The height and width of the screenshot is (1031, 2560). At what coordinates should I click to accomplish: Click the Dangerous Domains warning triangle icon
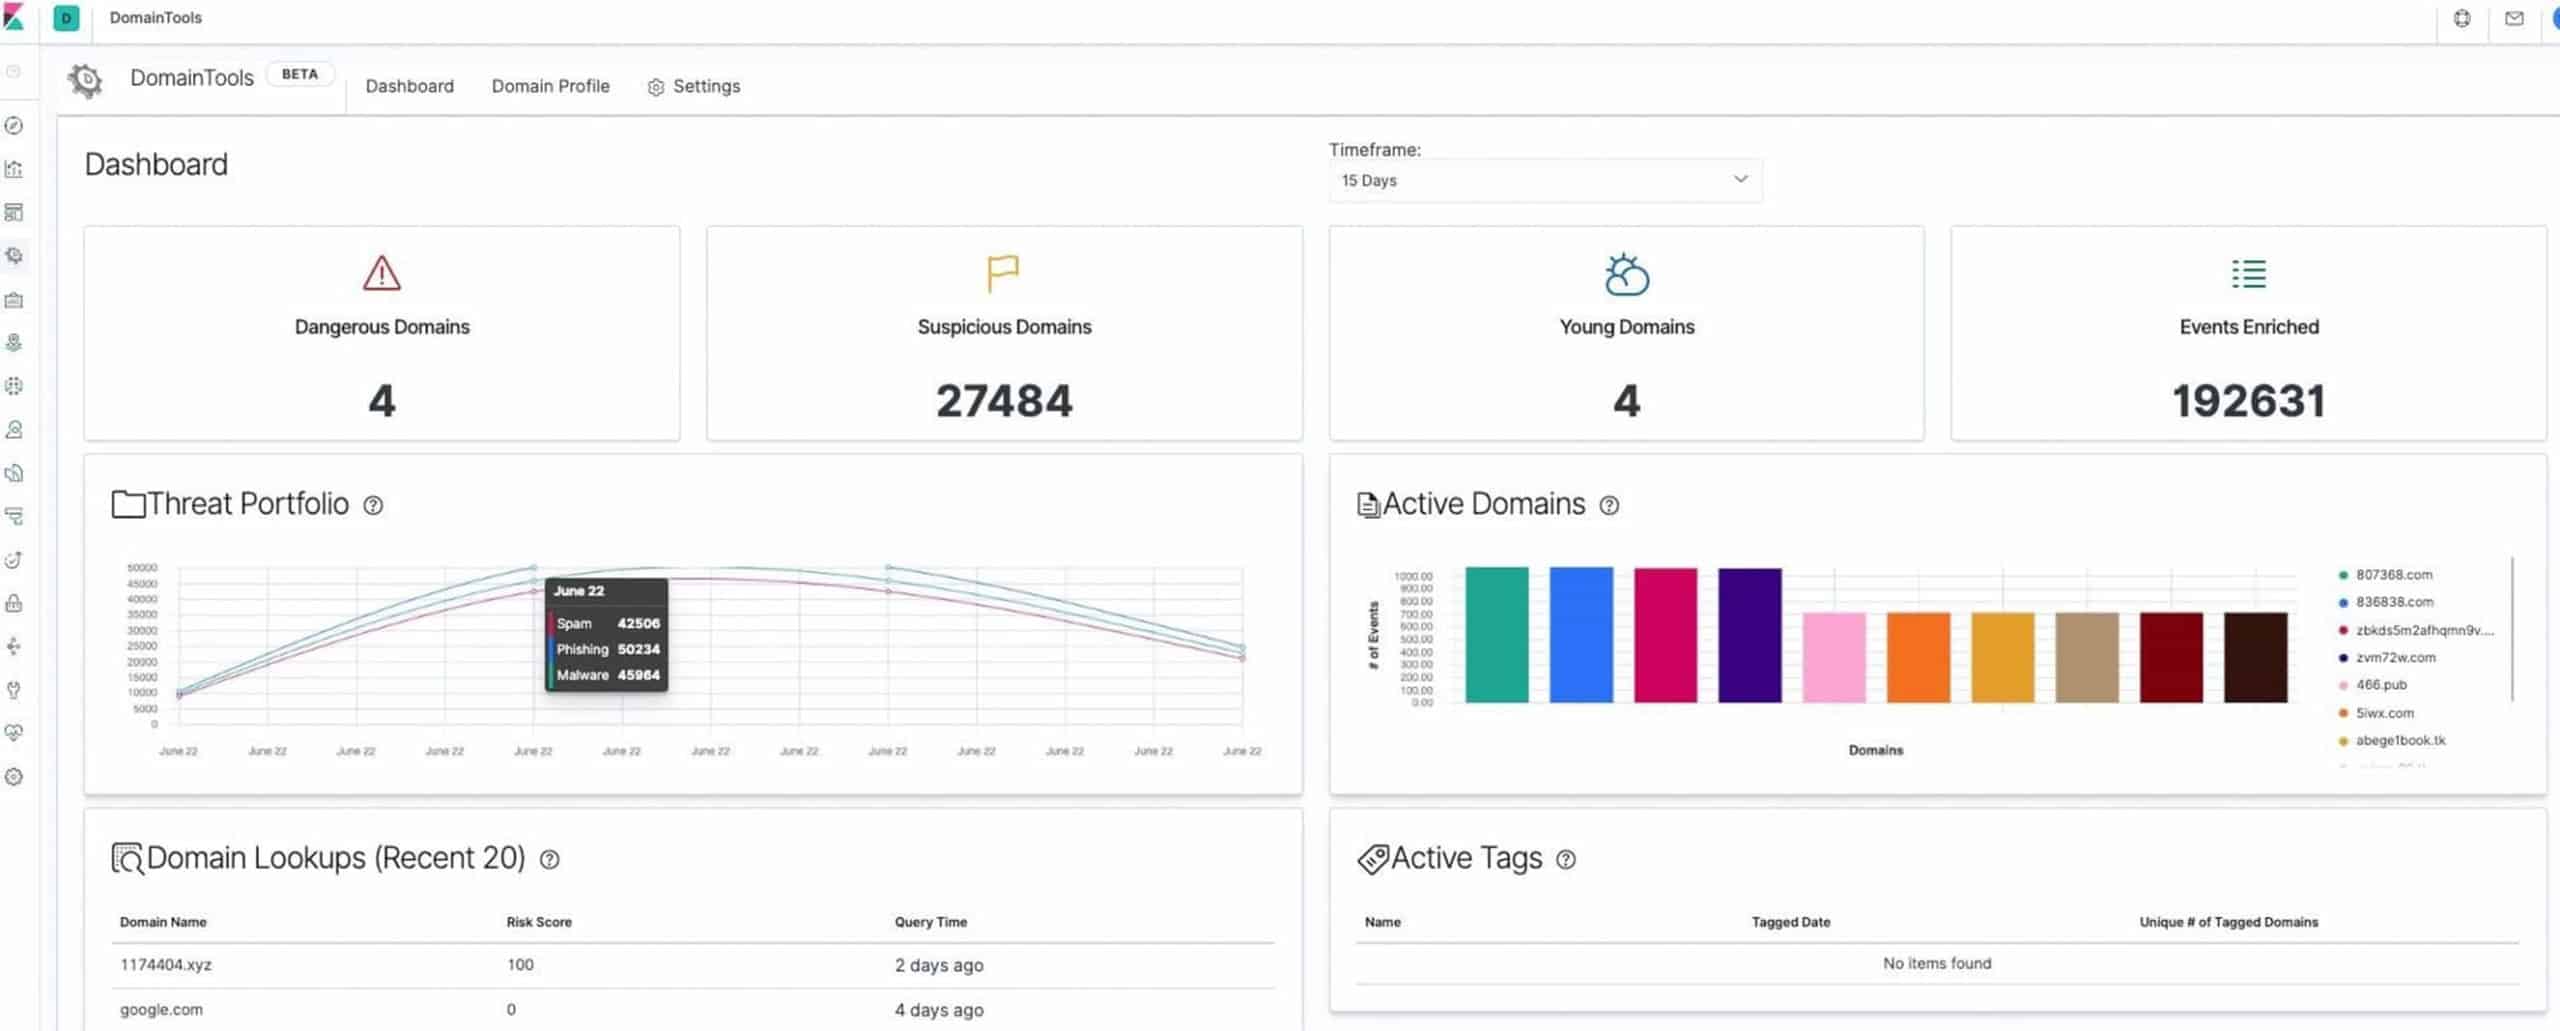click(382, 273)
